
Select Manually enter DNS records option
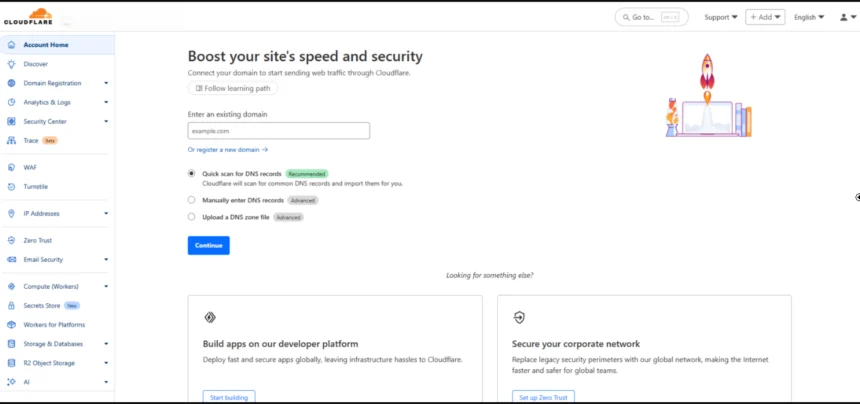[191, 200]
